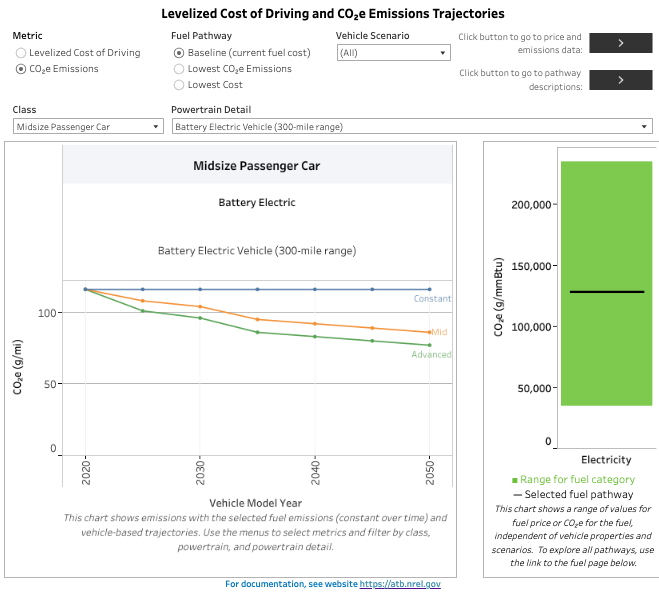Click the orange Mid scenario label
The width and height of the screenshot is (659, 600).
click(439, 331)
